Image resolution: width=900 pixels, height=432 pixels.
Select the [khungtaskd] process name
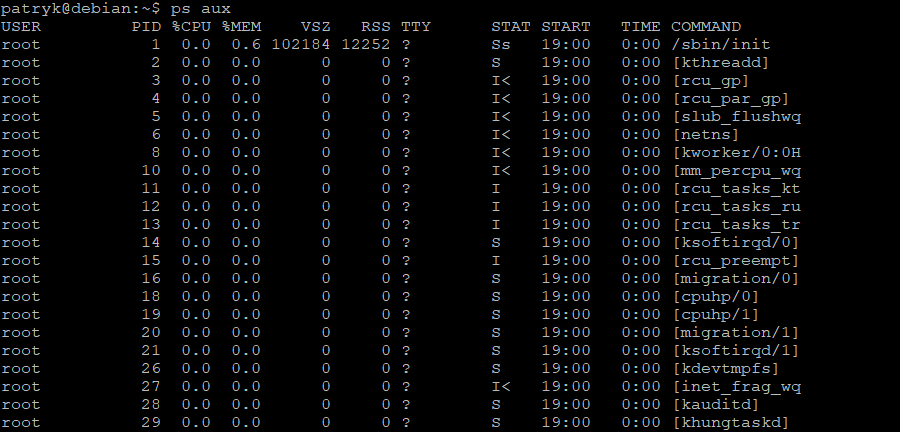tap(730, 422)
